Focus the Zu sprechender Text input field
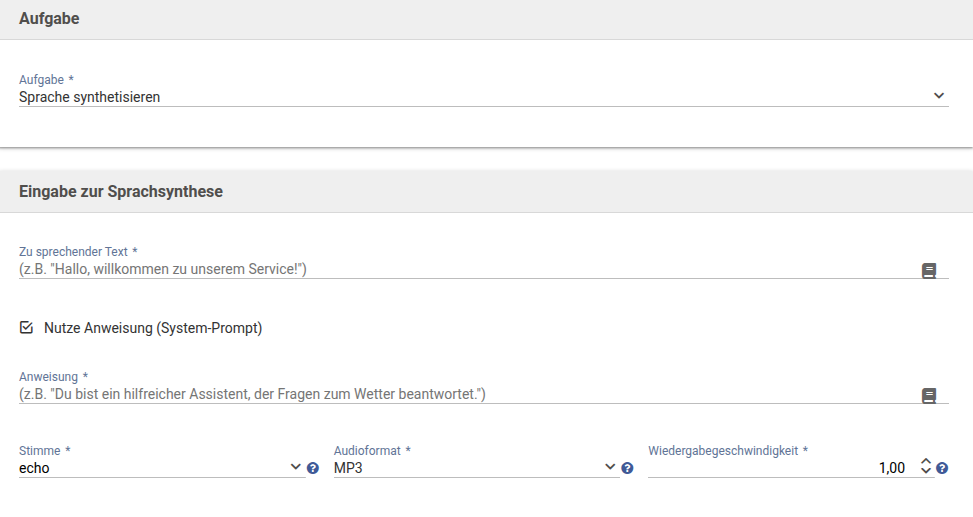 pyautogui.click(x=460, y=269)
